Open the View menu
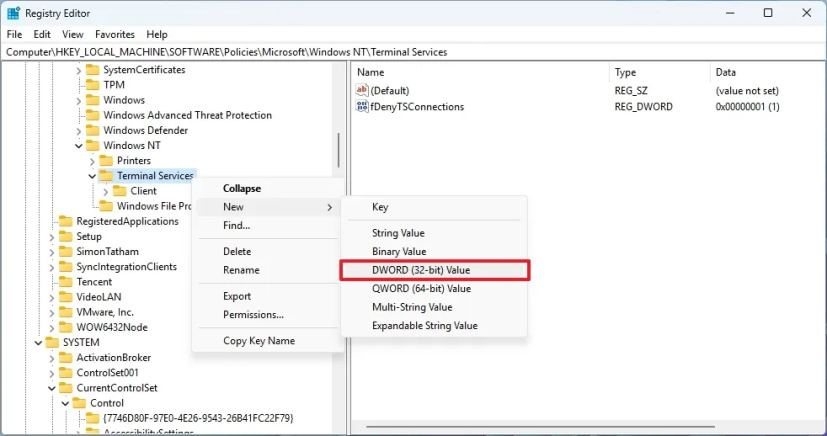The image size is (827, 436). 73,34
